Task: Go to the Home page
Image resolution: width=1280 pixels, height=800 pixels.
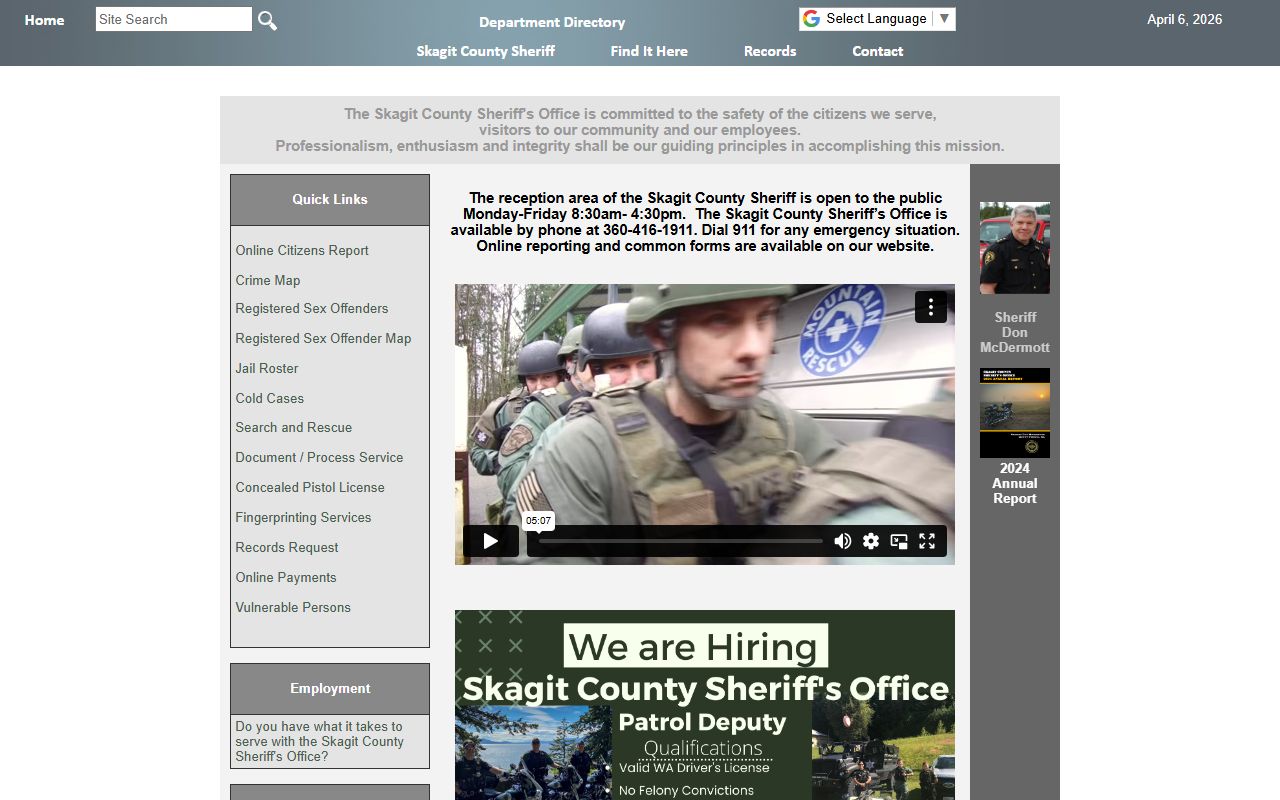Action: (x=44, y=20)
